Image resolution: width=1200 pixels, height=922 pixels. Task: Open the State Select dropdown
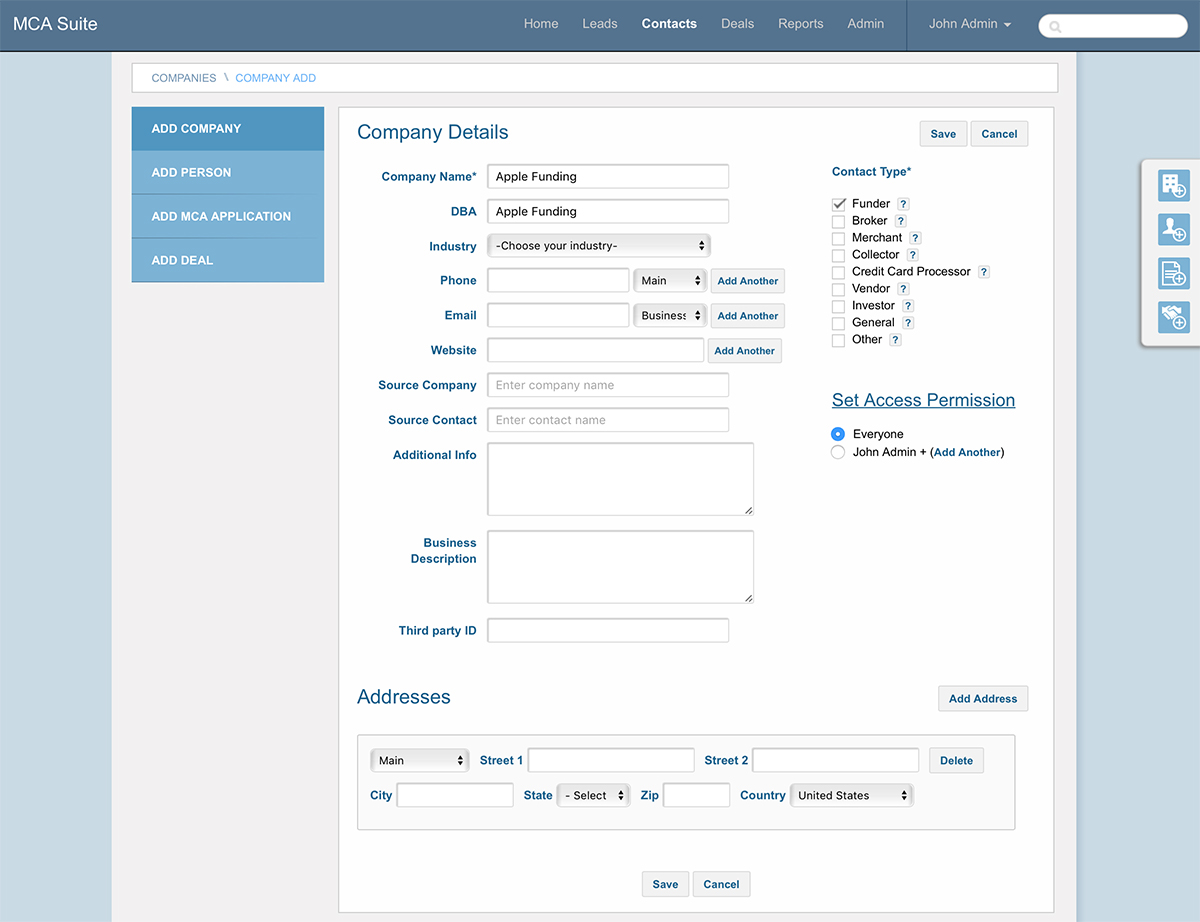pyautogui.click(x=594, y=796)
